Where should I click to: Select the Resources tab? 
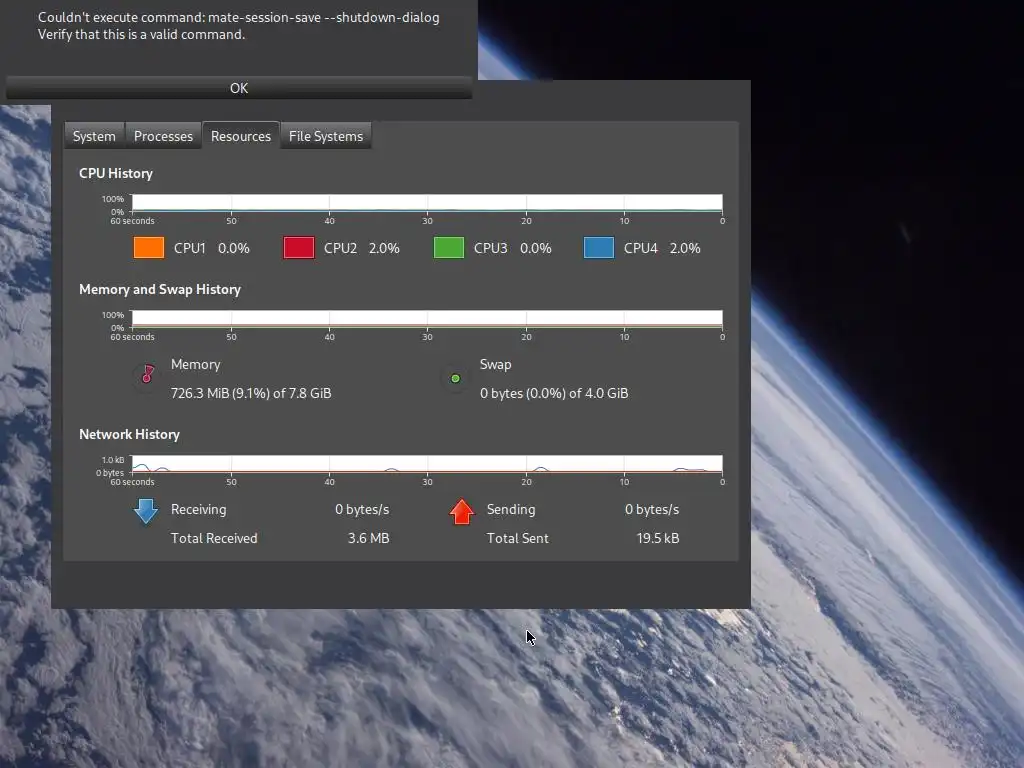coord(241,136)
